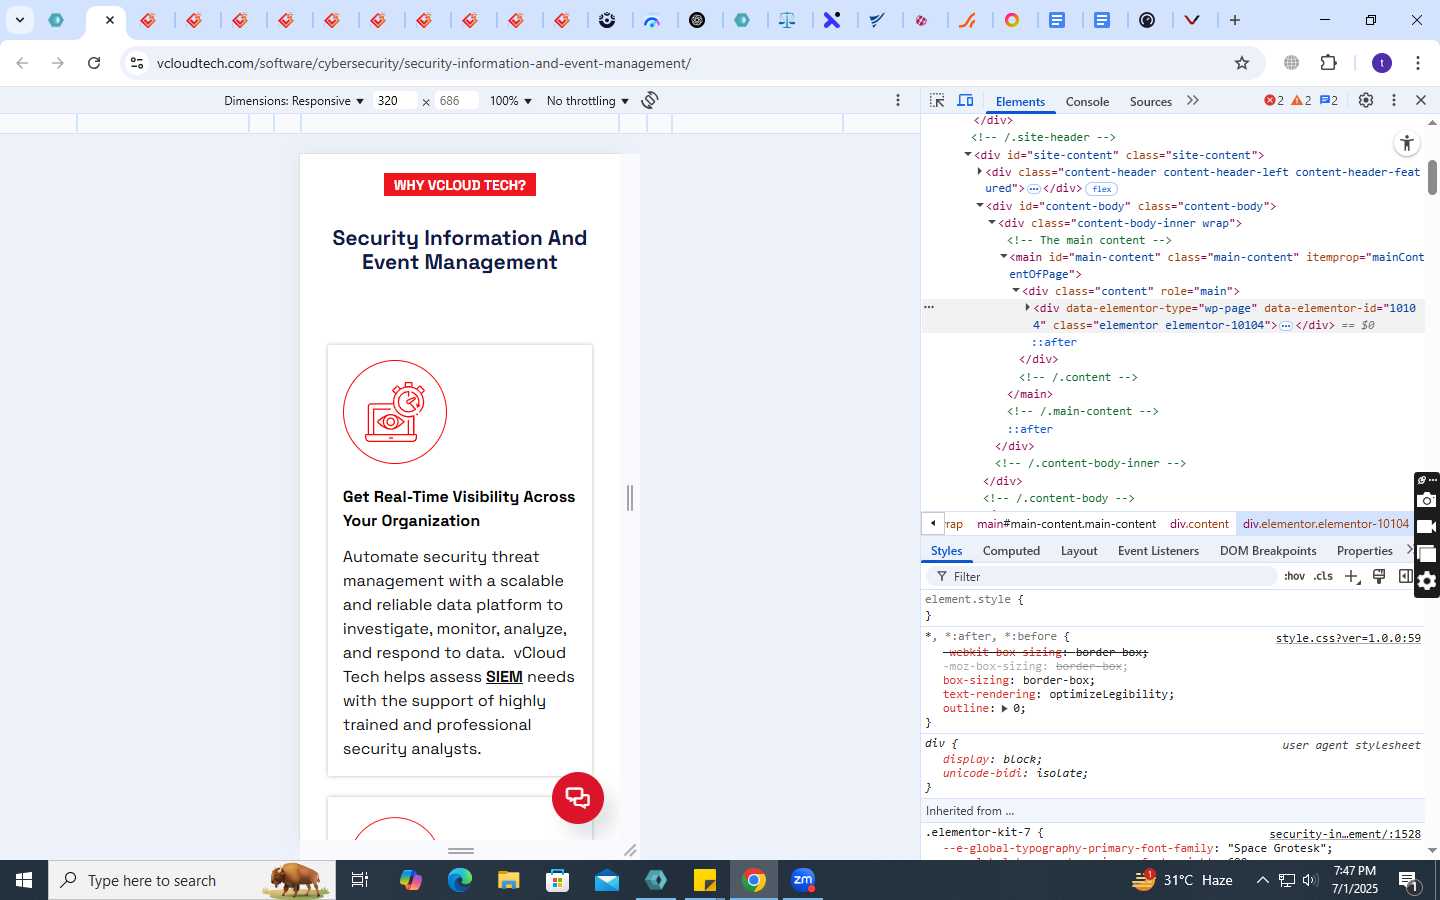Open Chrome three-dot menu
Image resolution: width=1440 pixels, height=900 pixels.
tap(1418, 63)
